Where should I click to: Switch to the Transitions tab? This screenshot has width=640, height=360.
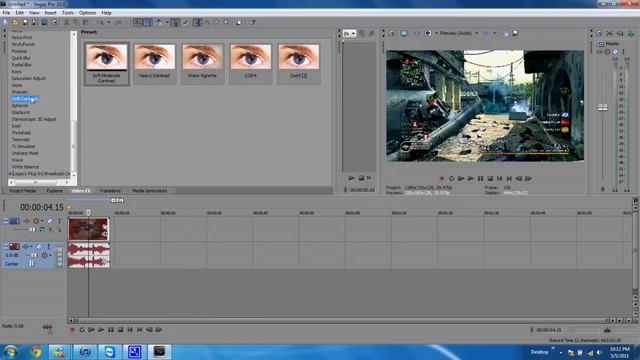tap(110, 191)
